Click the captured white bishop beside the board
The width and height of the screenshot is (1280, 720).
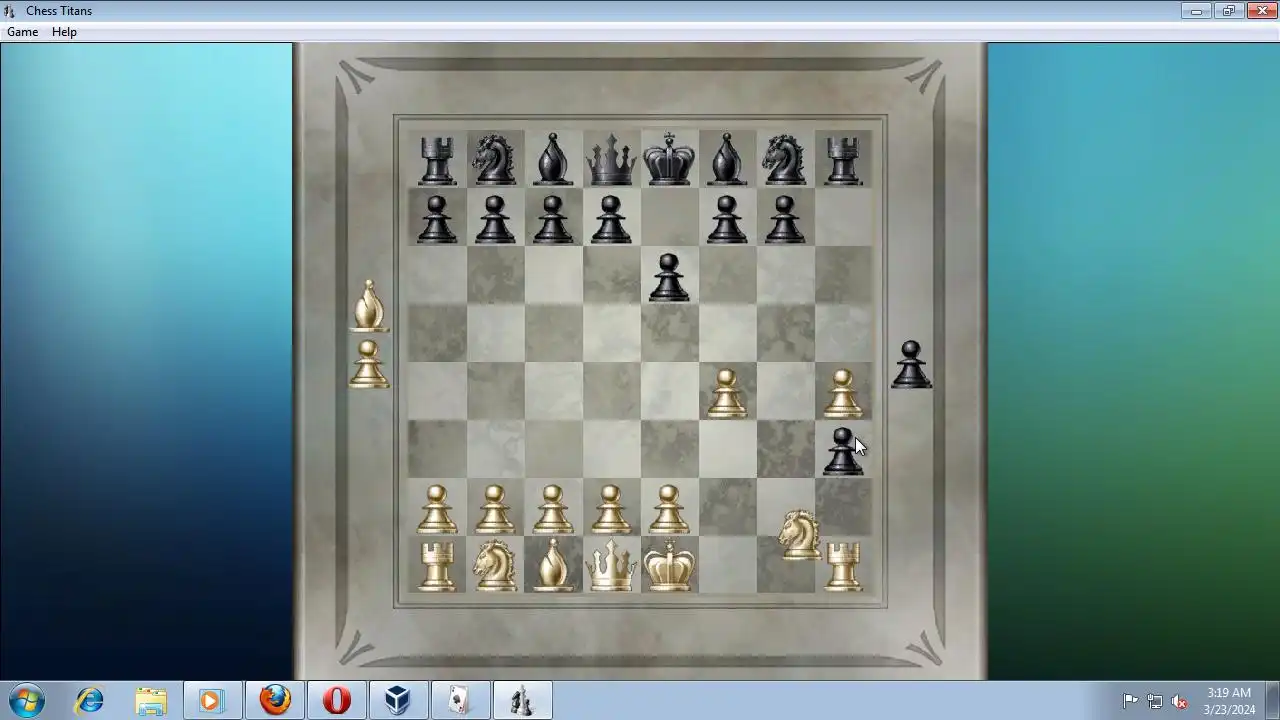[x=369, y=306]
